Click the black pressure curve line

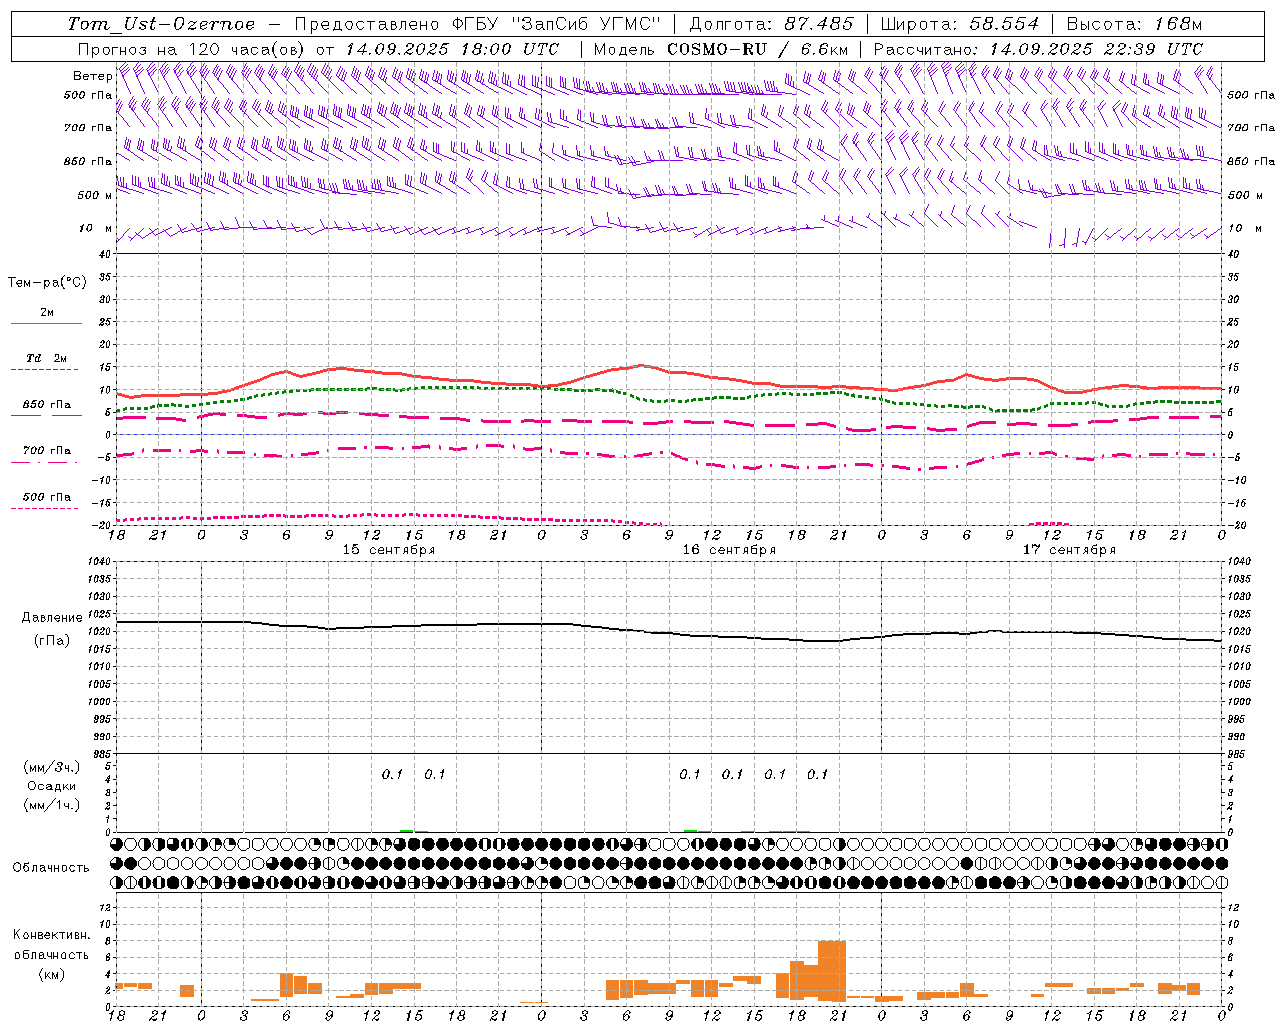click(x=670, y=632)
